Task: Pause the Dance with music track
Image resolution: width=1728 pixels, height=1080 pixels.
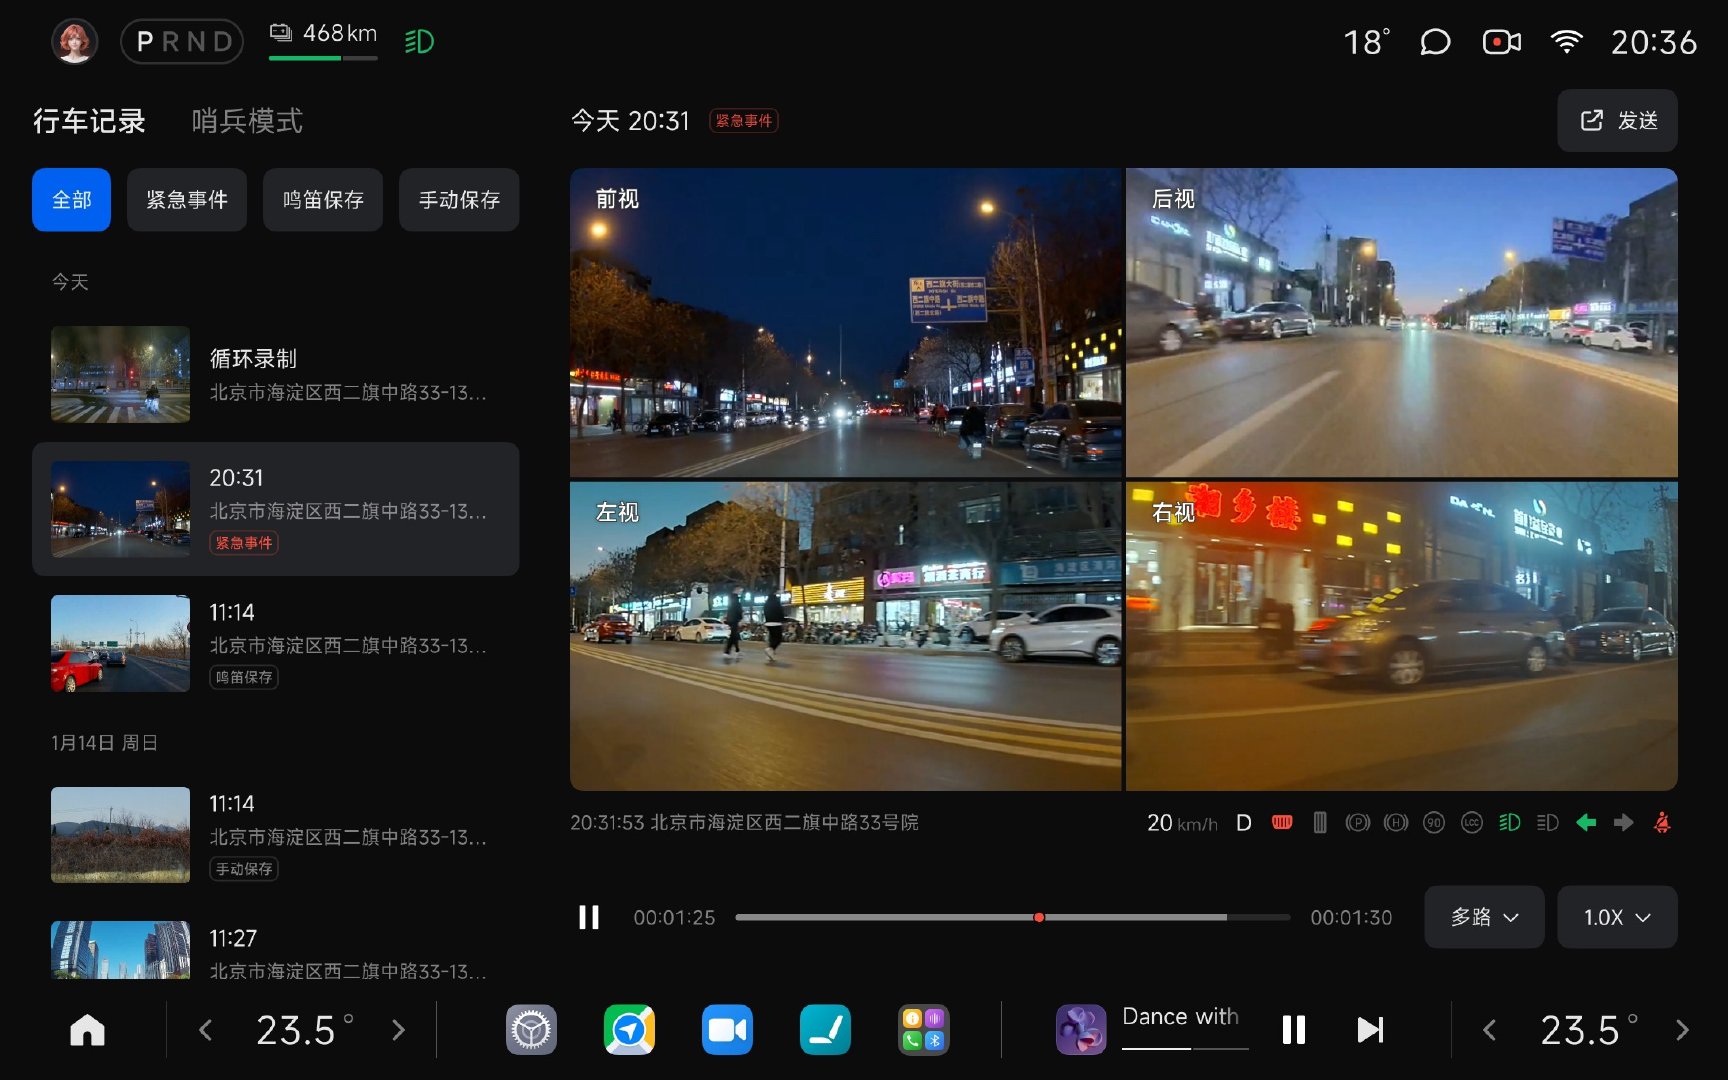Action: 1293,1030
